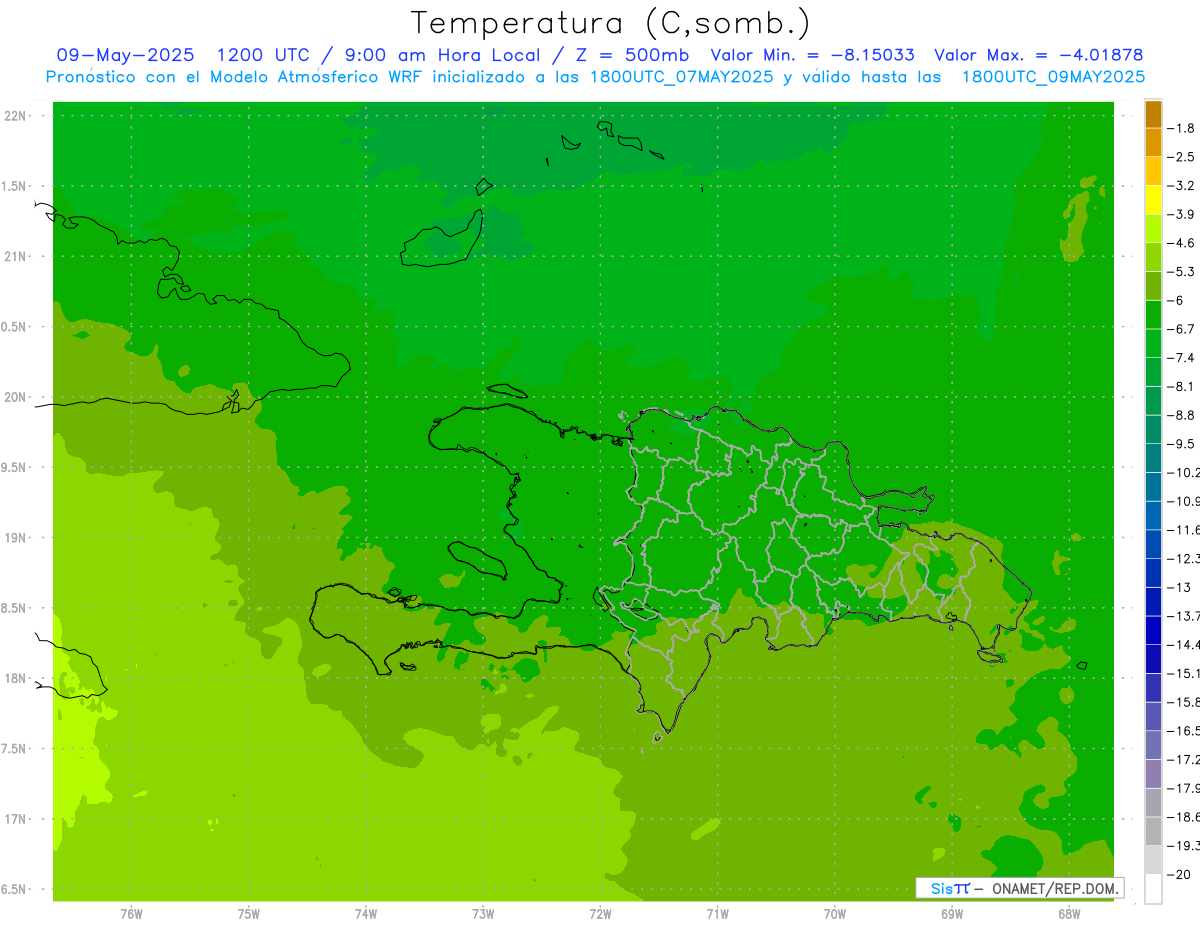Click the "22N" latitude label
This screenshot has height=927, width=1200.
coord(15,116)
